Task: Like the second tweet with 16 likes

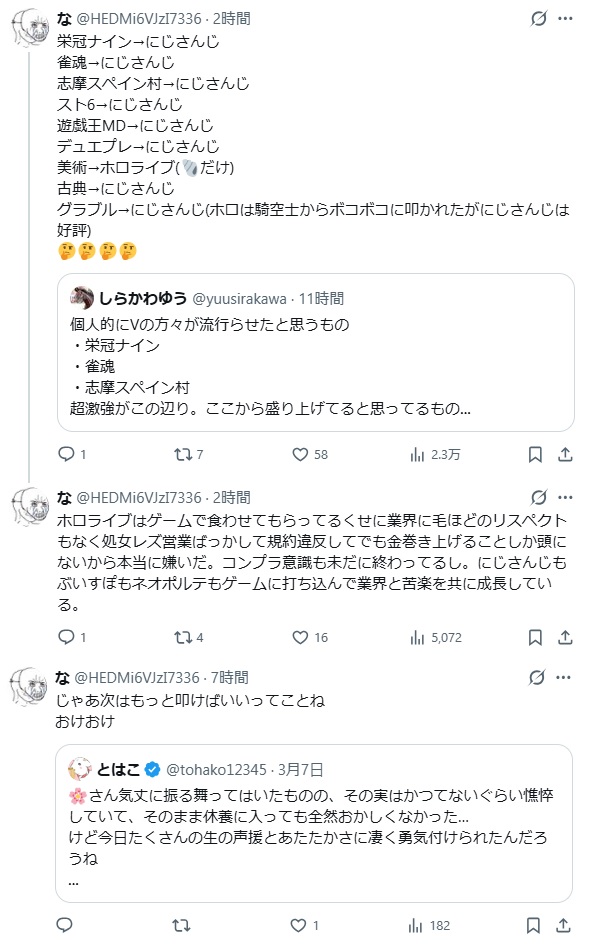Action: [x=300, y=637]
